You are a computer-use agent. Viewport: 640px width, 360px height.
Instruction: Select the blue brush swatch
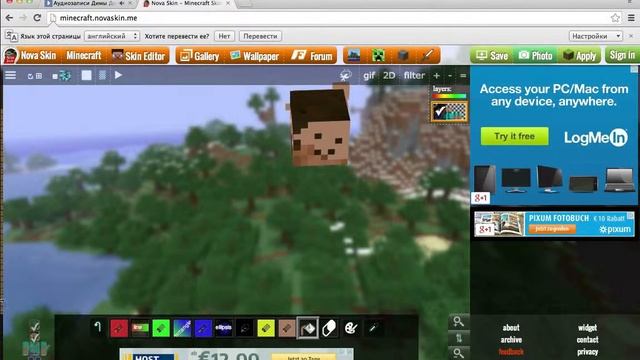tap(203, 328)
